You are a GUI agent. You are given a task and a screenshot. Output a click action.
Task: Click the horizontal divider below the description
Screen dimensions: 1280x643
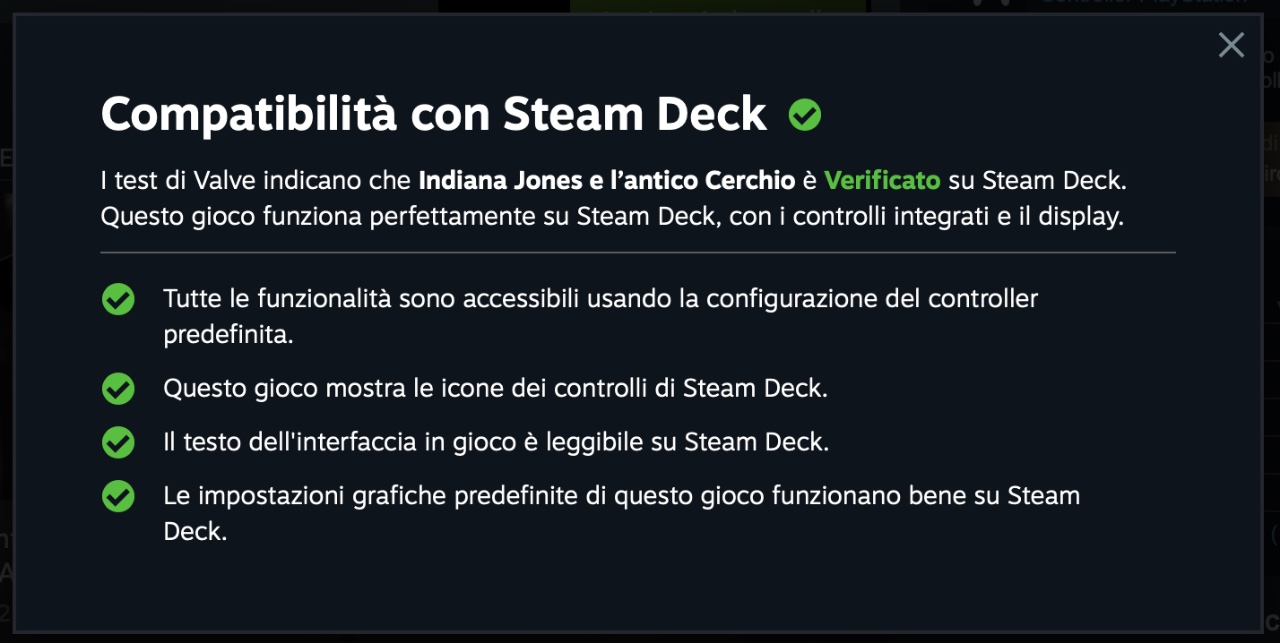[x=638, y=253]
